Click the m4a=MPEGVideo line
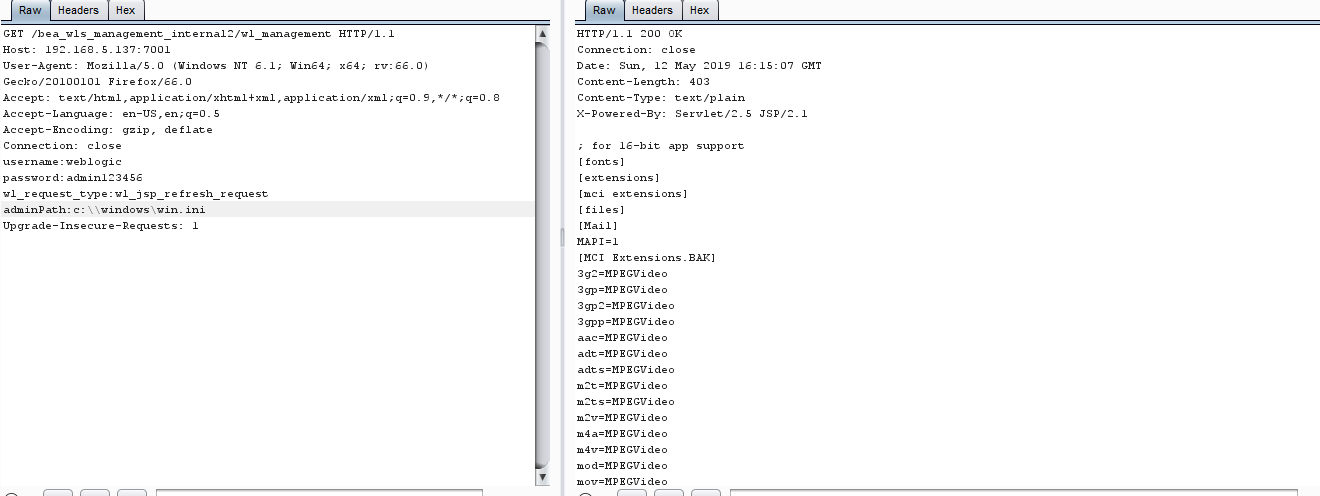This screenshot has width=1320, height=496. coord(622,433)
